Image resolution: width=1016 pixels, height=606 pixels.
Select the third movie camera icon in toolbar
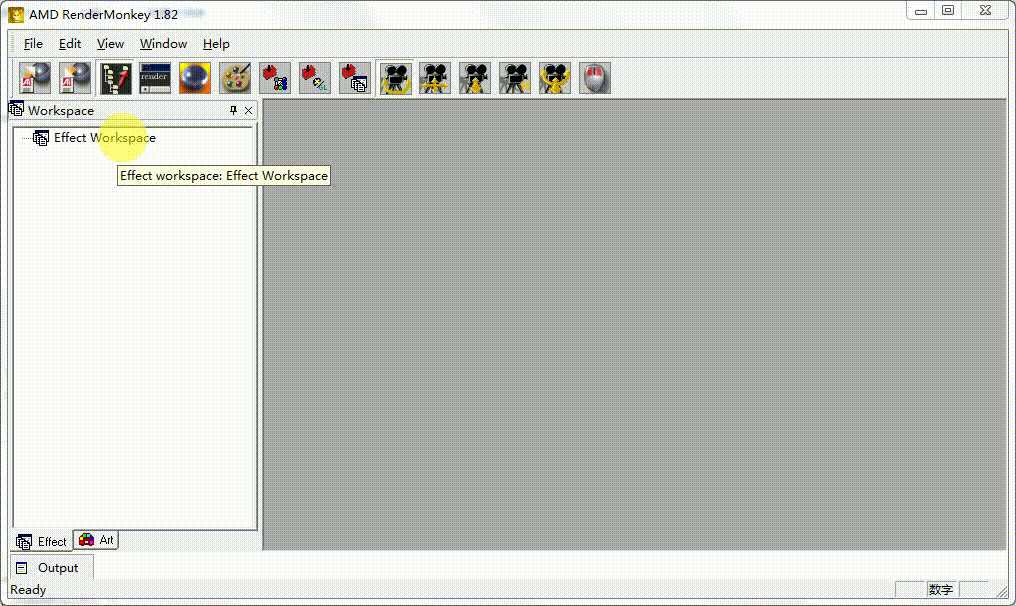point(475,78)
